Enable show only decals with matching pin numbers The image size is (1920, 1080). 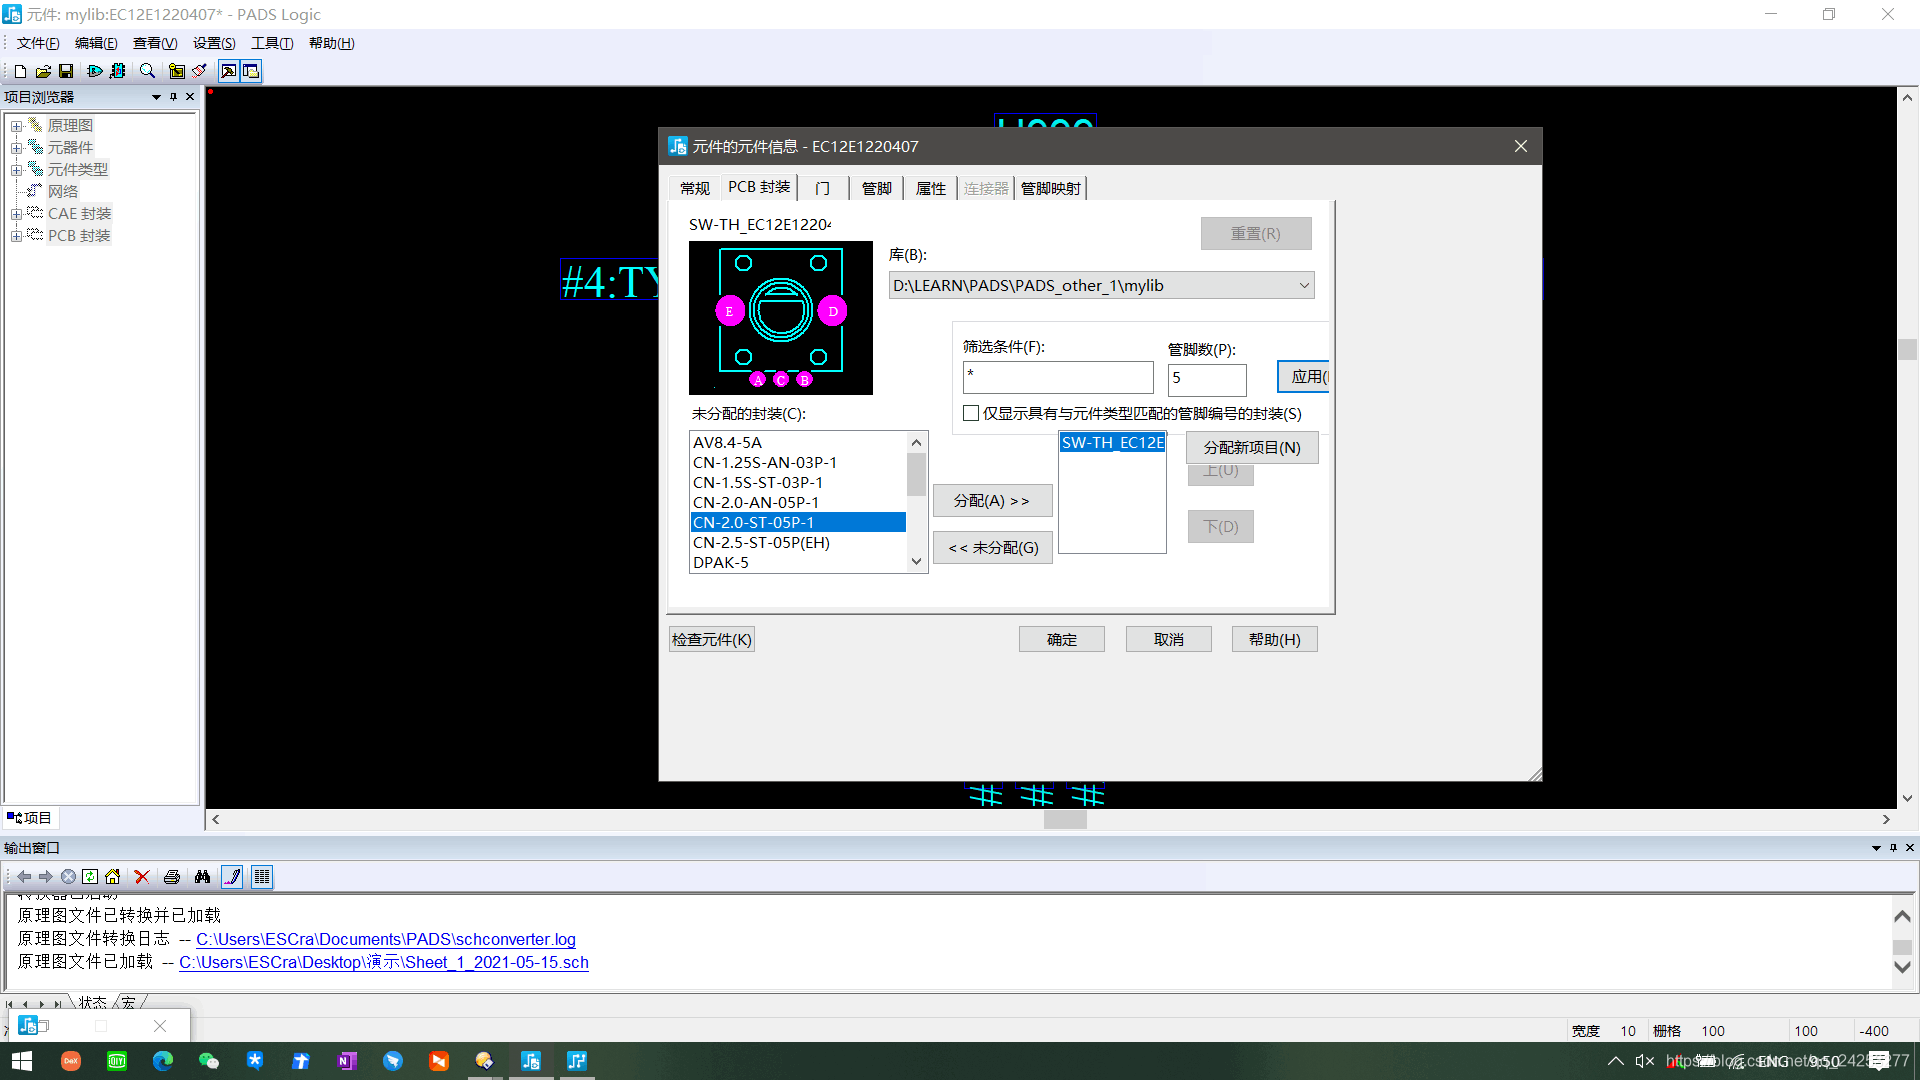(x=971, y=413)
